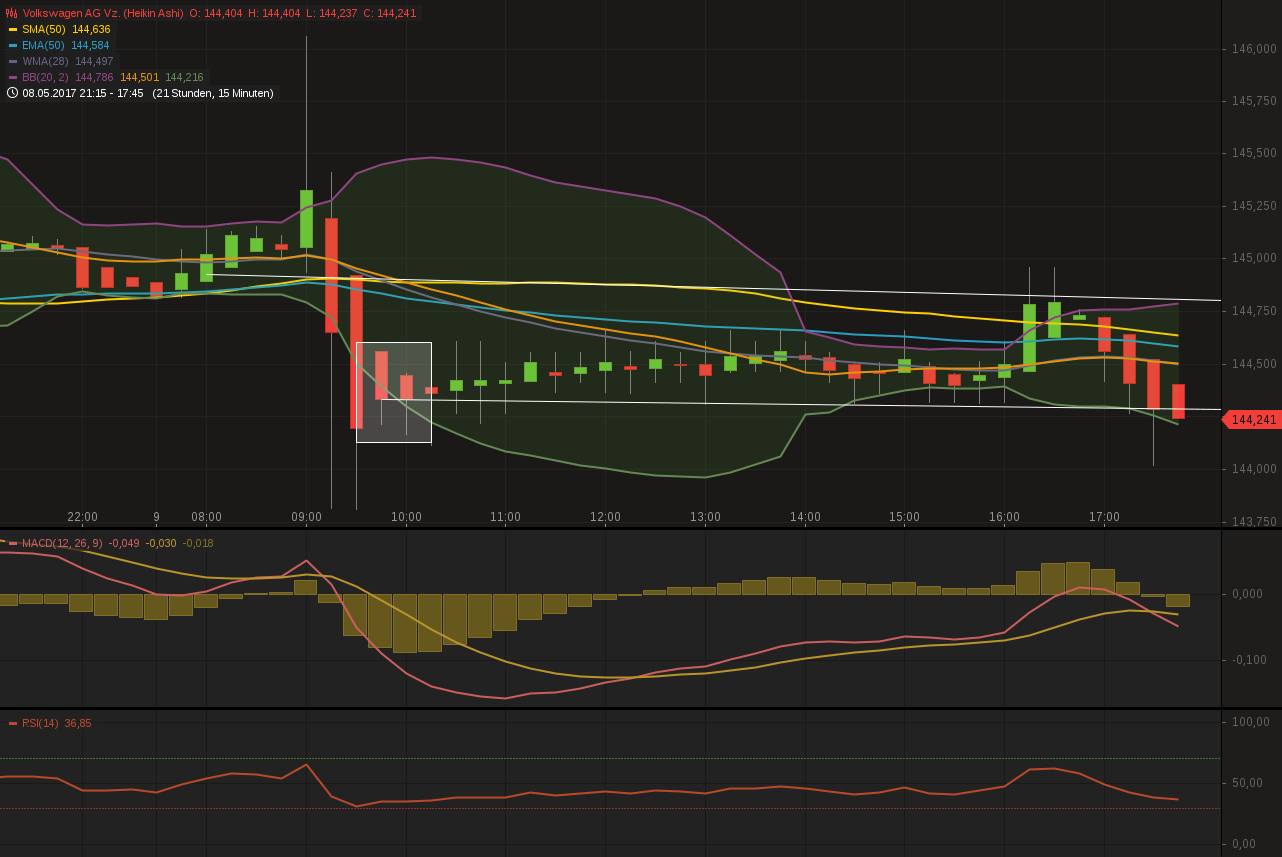Click the WMA value 144,497
This screenshot has height=857, width=1282.
(x=94, y=61)
